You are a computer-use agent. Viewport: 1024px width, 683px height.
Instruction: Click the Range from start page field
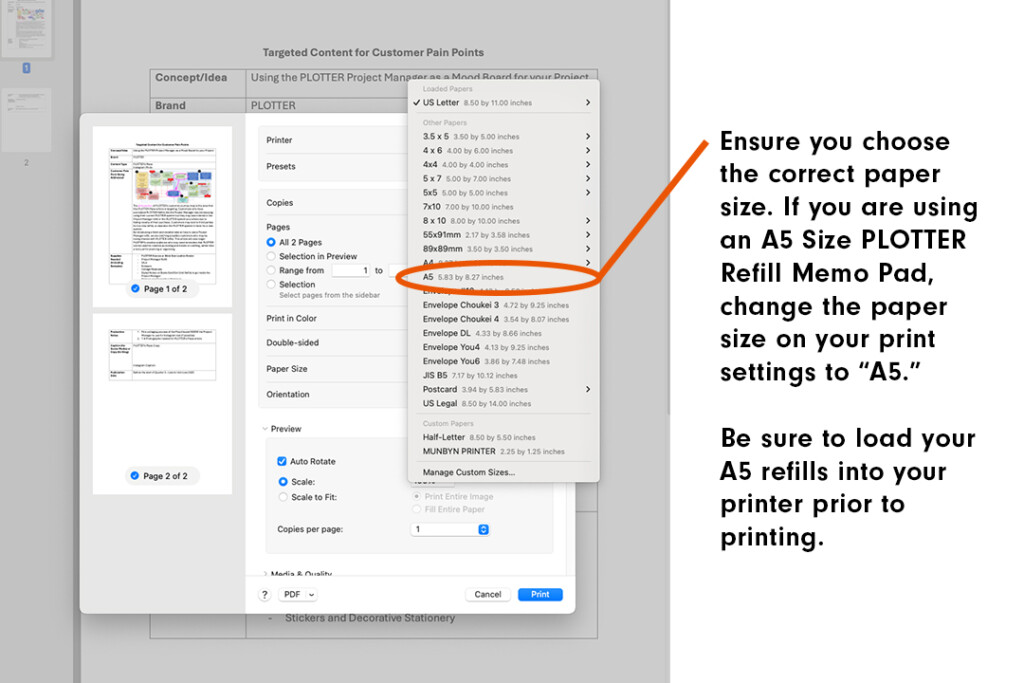click(351, 270)
